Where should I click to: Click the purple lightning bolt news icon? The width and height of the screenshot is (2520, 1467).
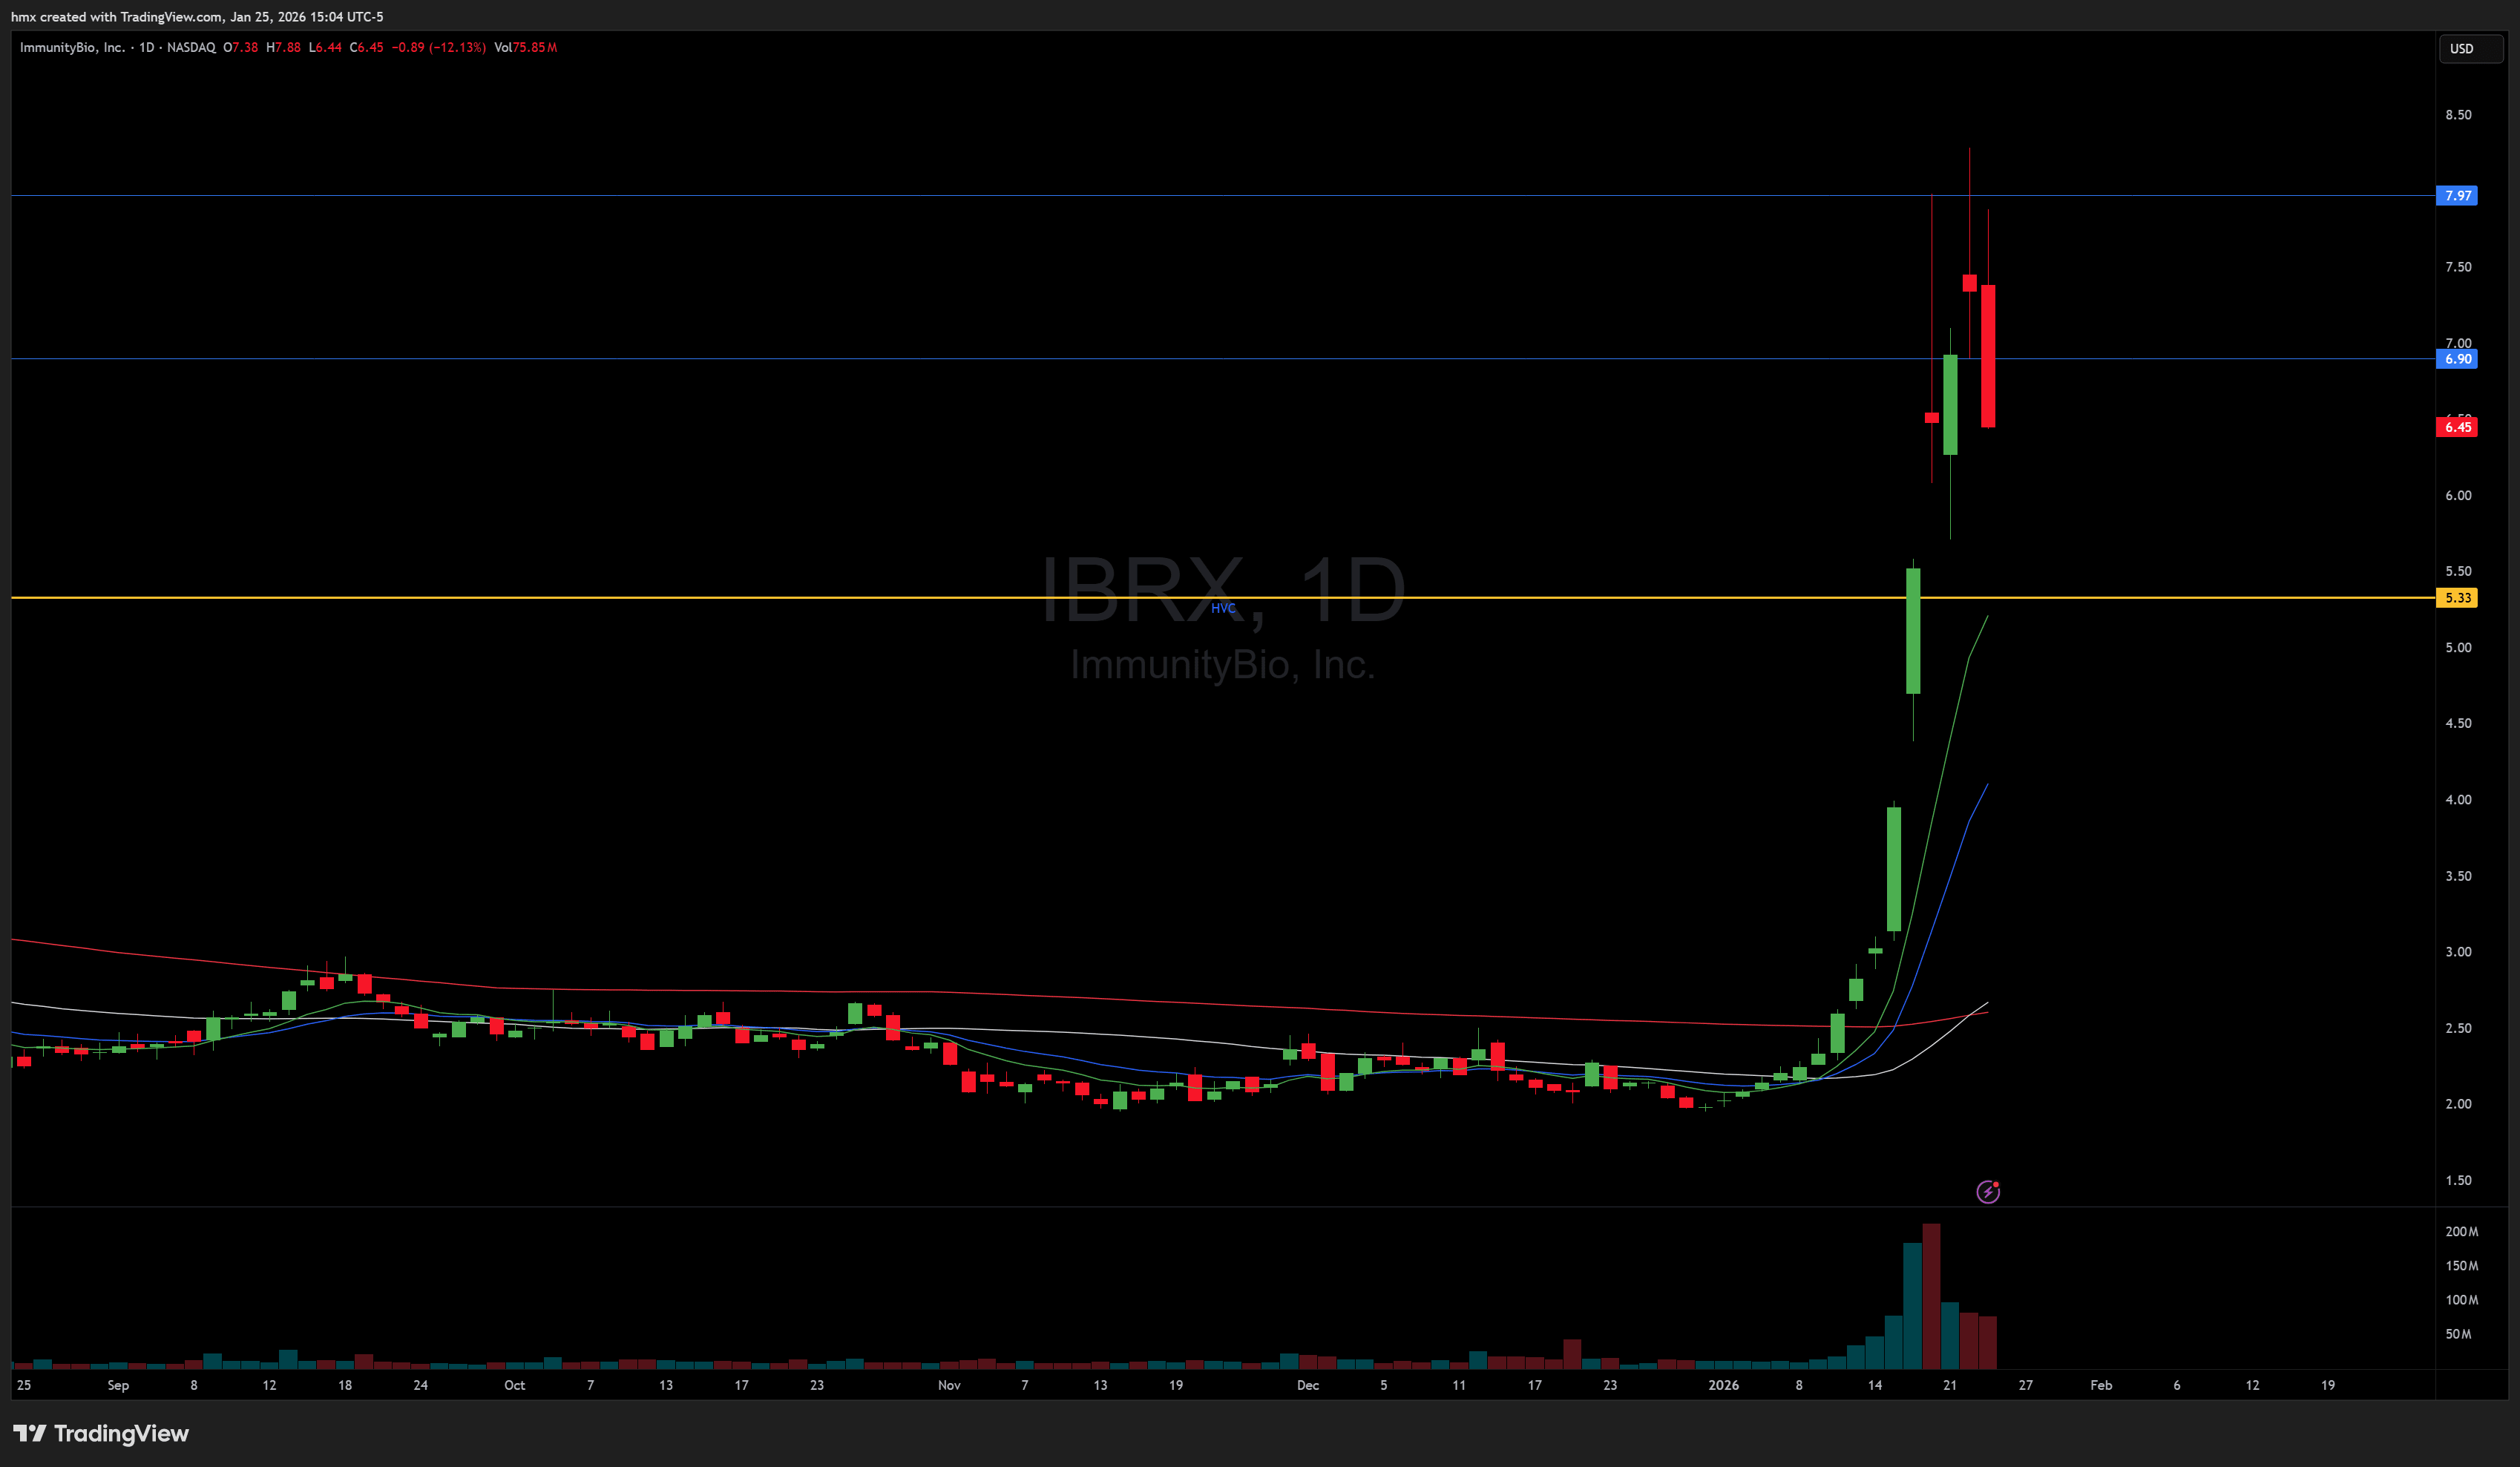[x=1987, y=1191]
